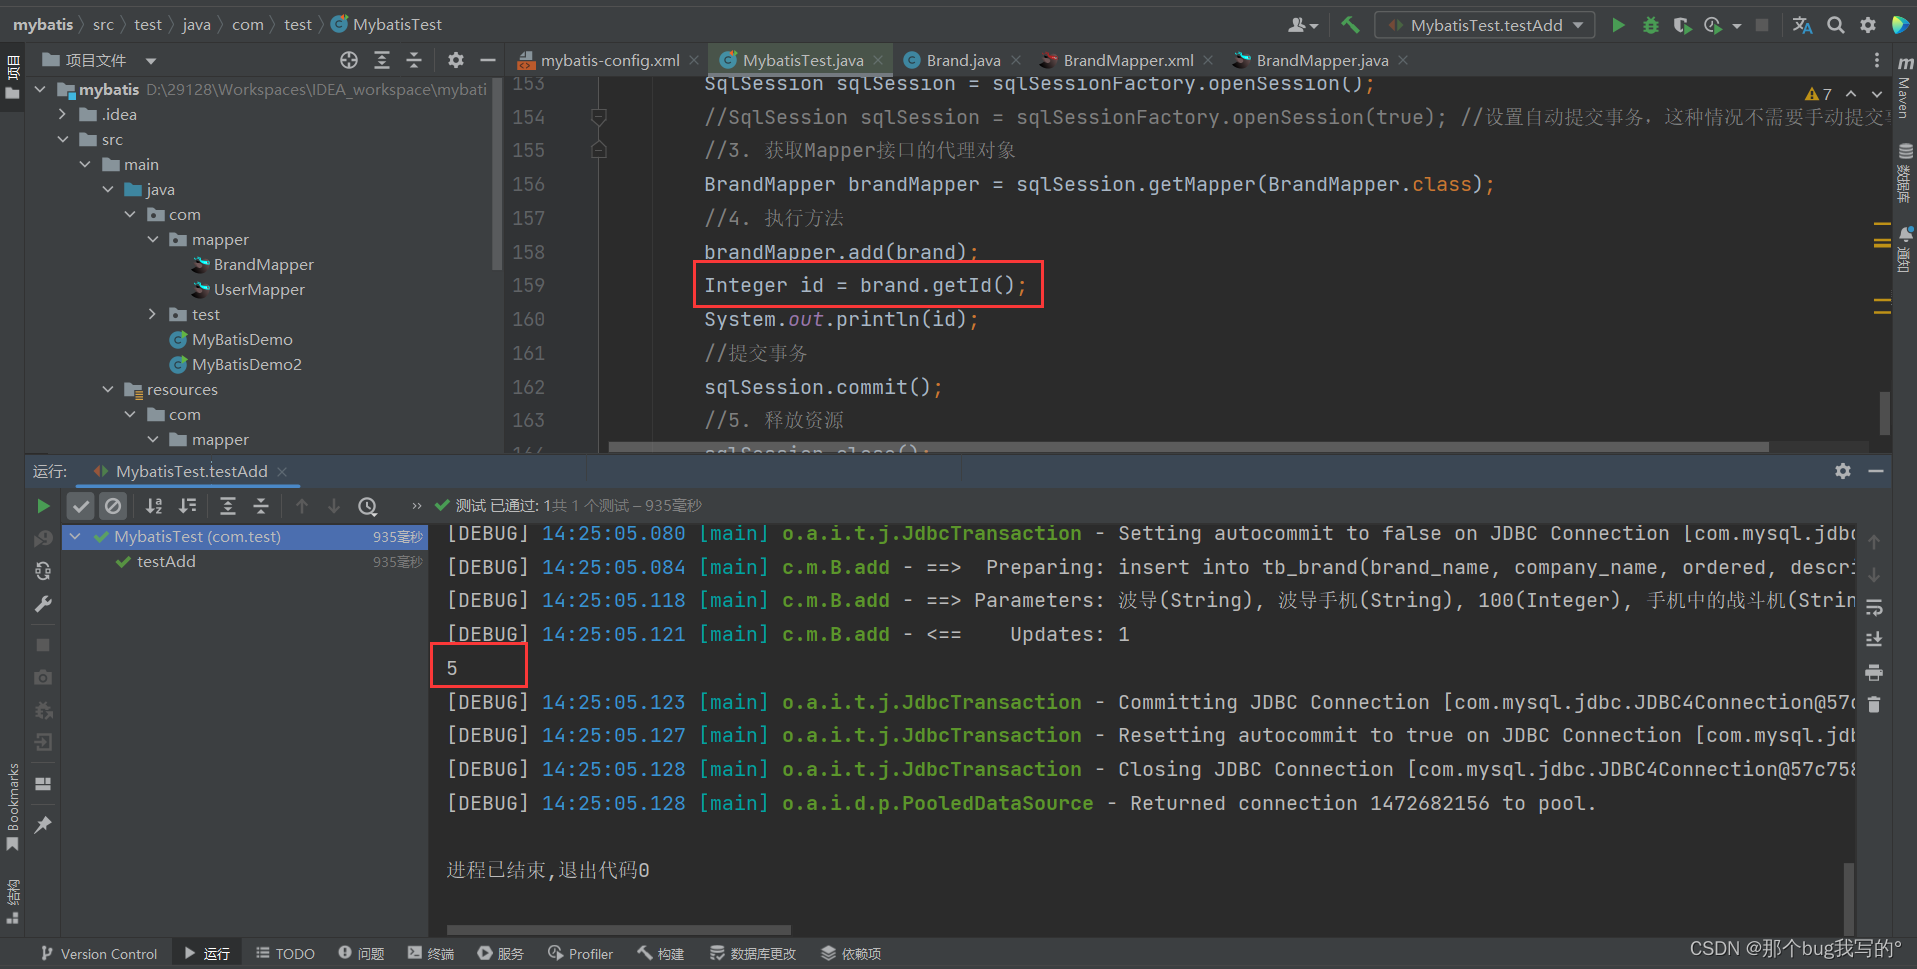The width and height of the screenshot is (1917, 969).
Task: Open profiler options dropdown arrow in toolbar
Action: click(x=1737, y=26)
